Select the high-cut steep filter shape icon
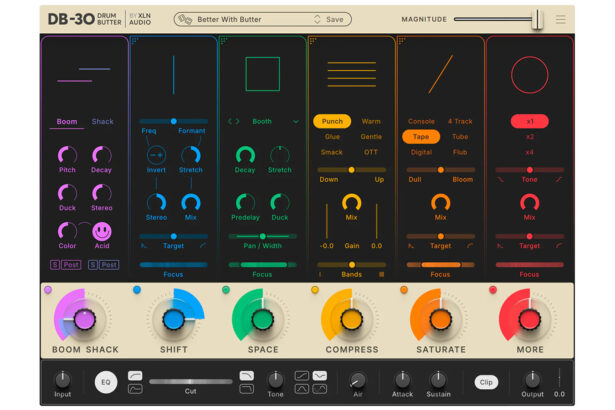 tap(246, 389)
